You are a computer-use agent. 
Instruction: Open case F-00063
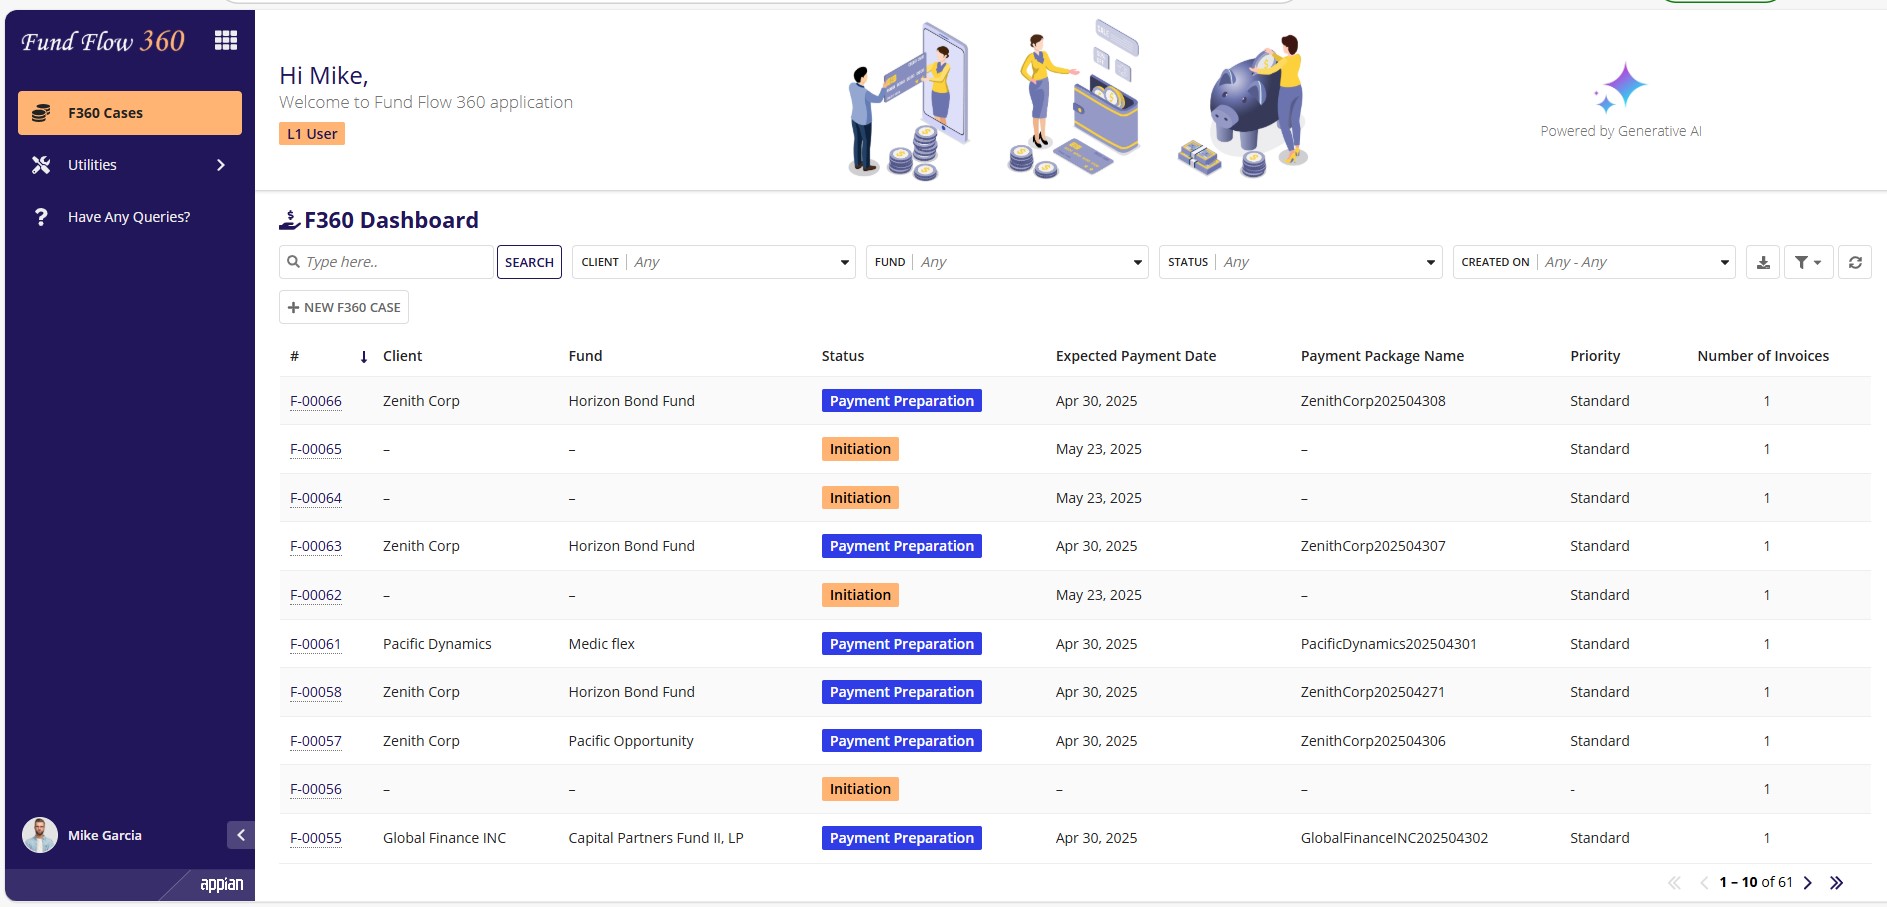click(316, 546)
